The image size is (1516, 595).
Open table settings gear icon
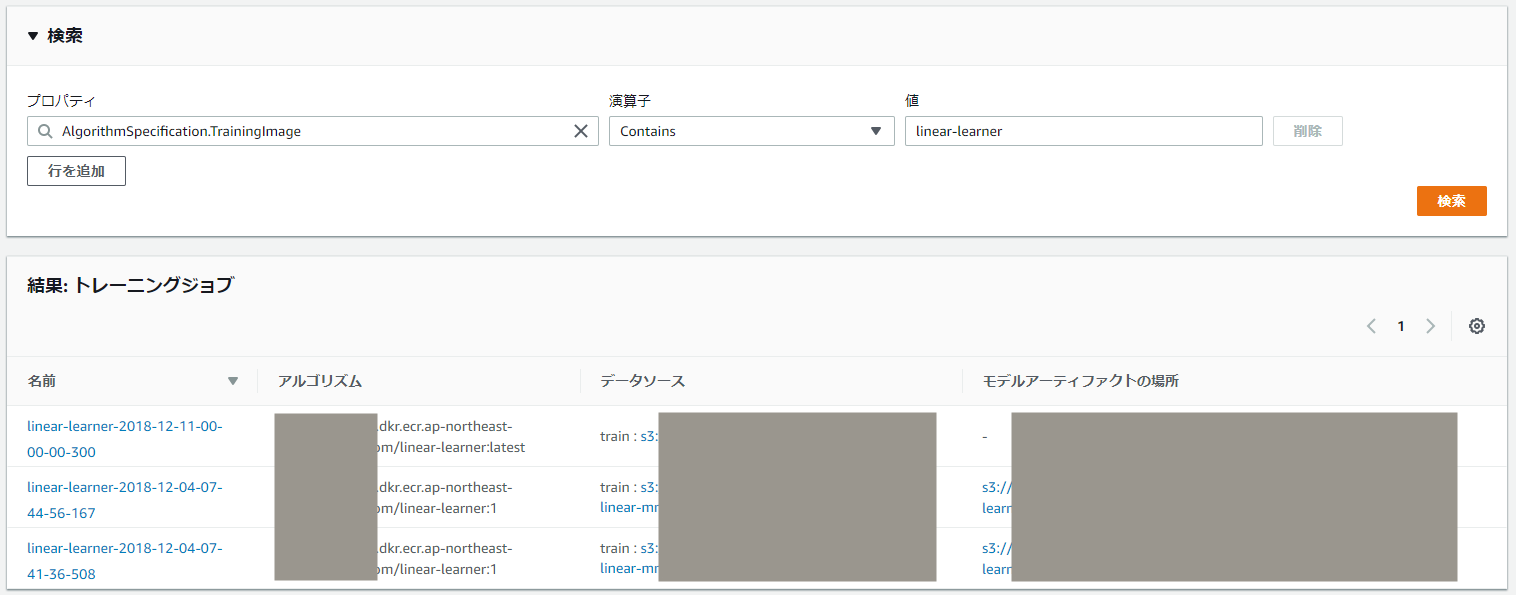coord(1476,326)
